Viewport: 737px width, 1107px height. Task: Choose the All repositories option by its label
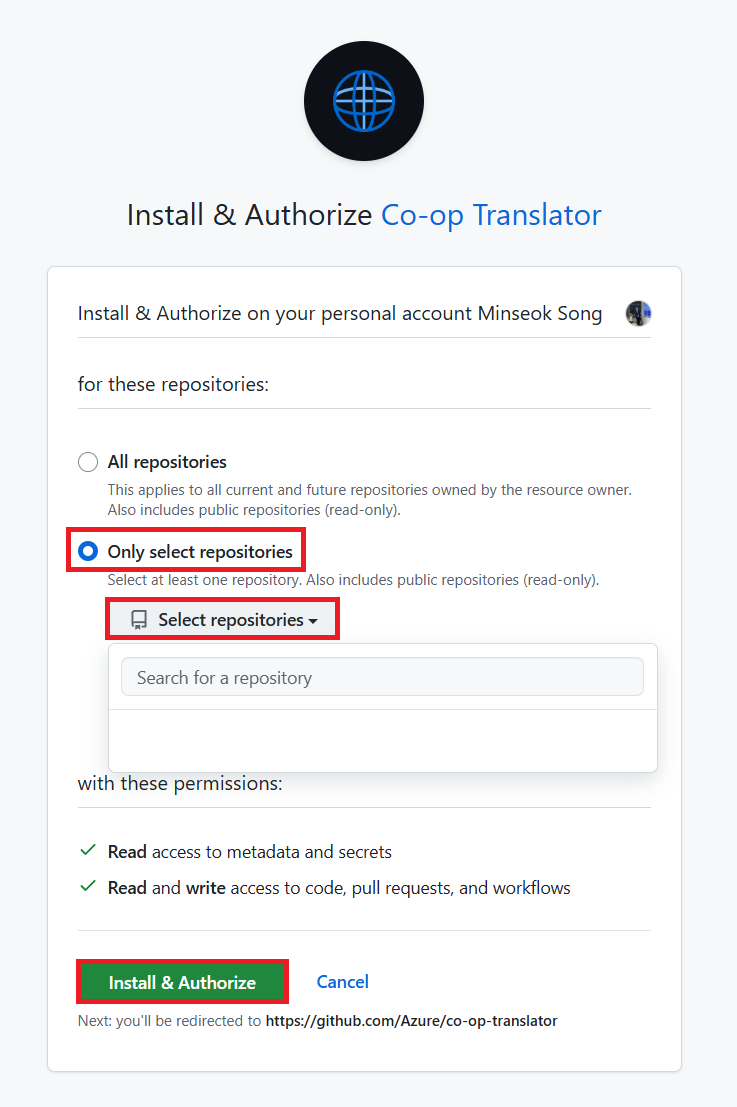pyautogui.click(x=166, y=462)
